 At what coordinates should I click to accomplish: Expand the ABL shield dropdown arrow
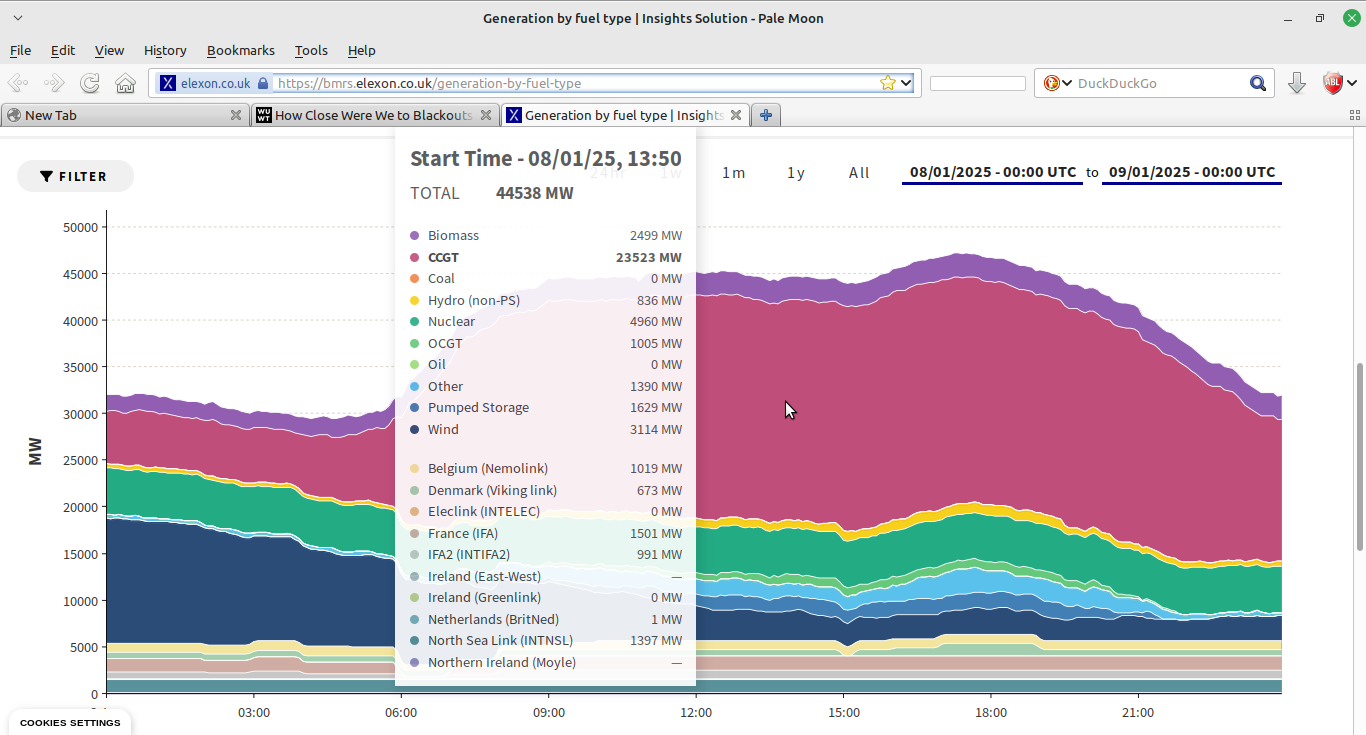coord(1352,84)
